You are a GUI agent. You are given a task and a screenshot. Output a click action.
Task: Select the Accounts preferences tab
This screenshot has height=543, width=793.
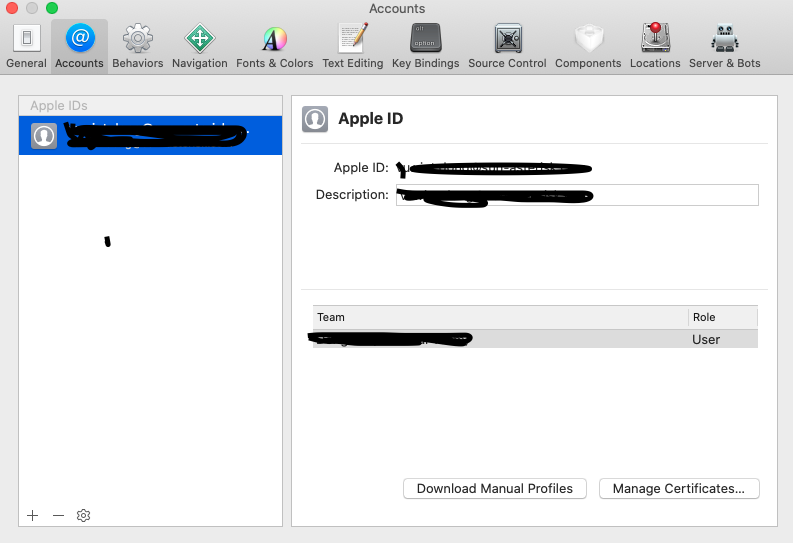79,46
